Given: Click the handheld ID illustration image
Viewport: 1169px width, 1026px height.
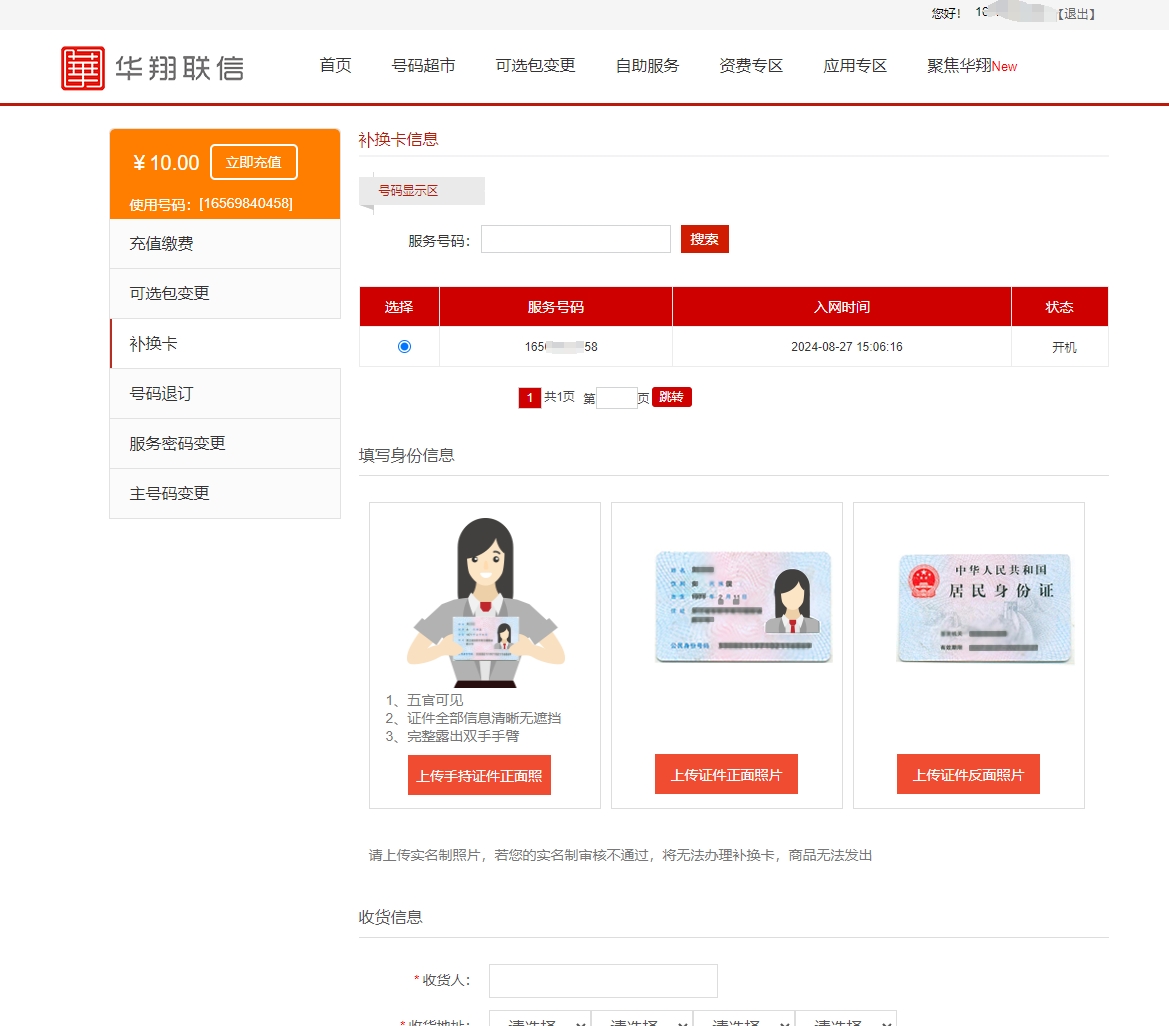Looking at the screenshot, I should [x=485, y=602].
